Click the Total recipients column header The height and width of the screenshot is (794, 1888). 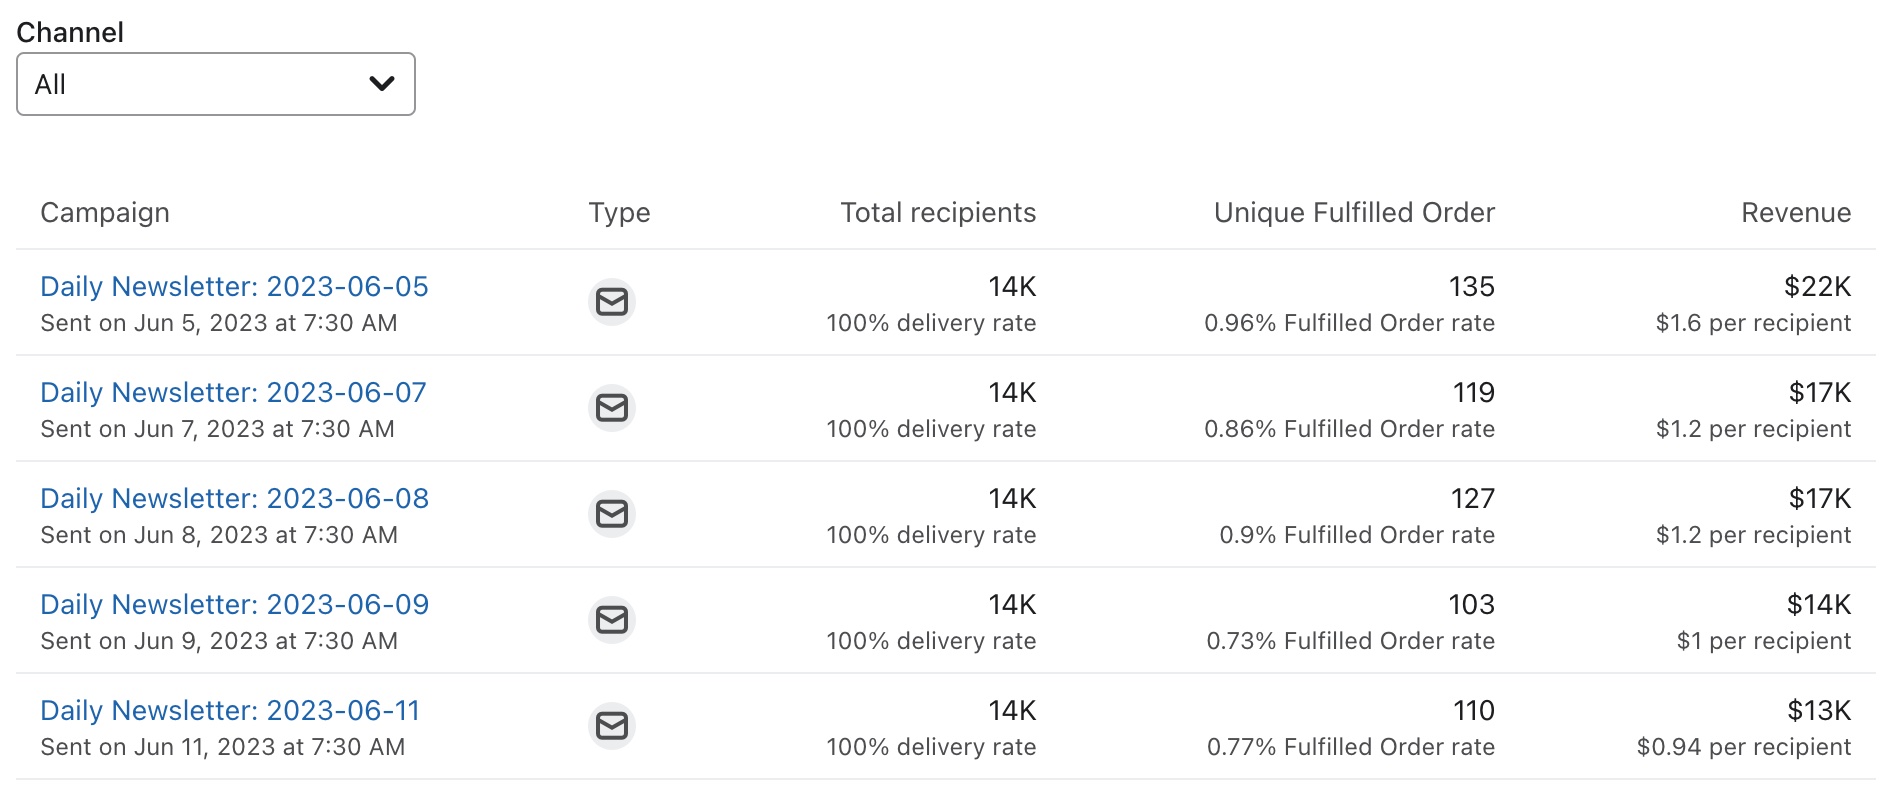(938, 213)
